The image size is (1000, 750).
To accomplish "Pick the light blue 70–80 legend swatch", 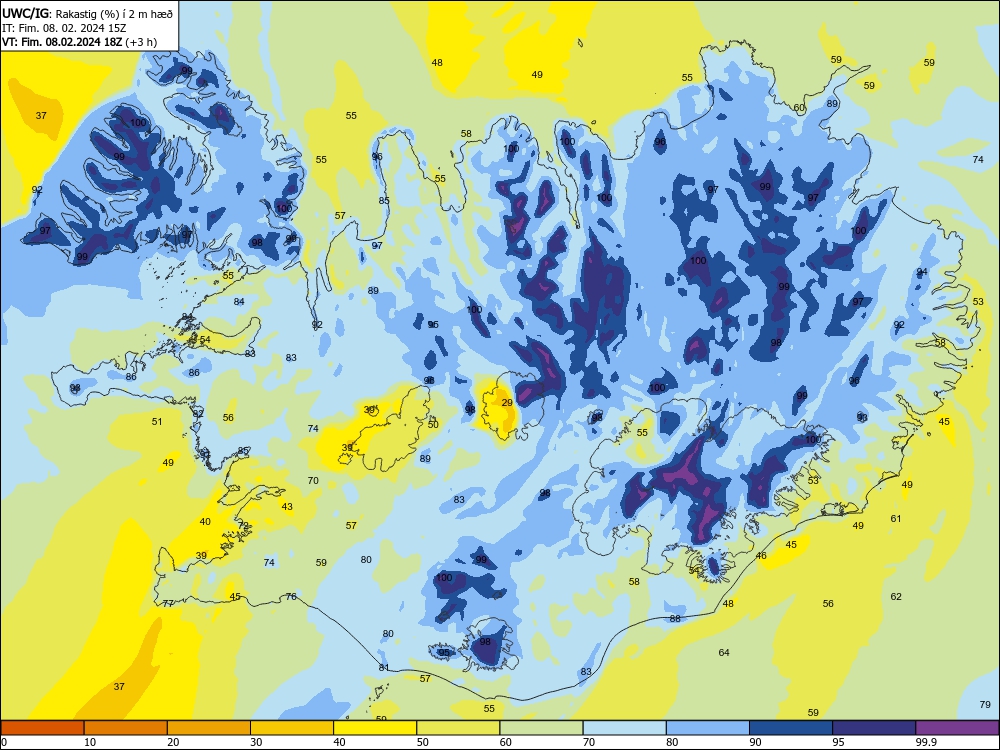I will click(x=624, y=728).
